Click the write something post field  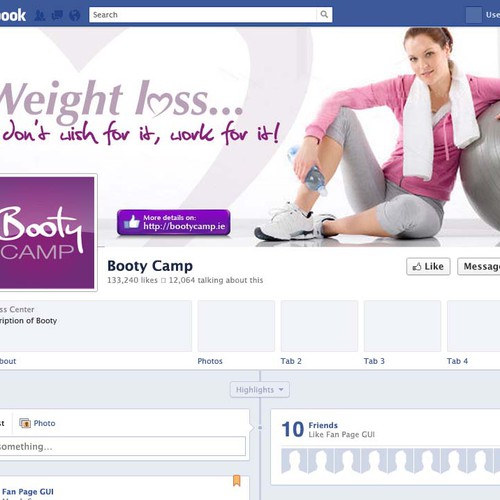point(123,446)
